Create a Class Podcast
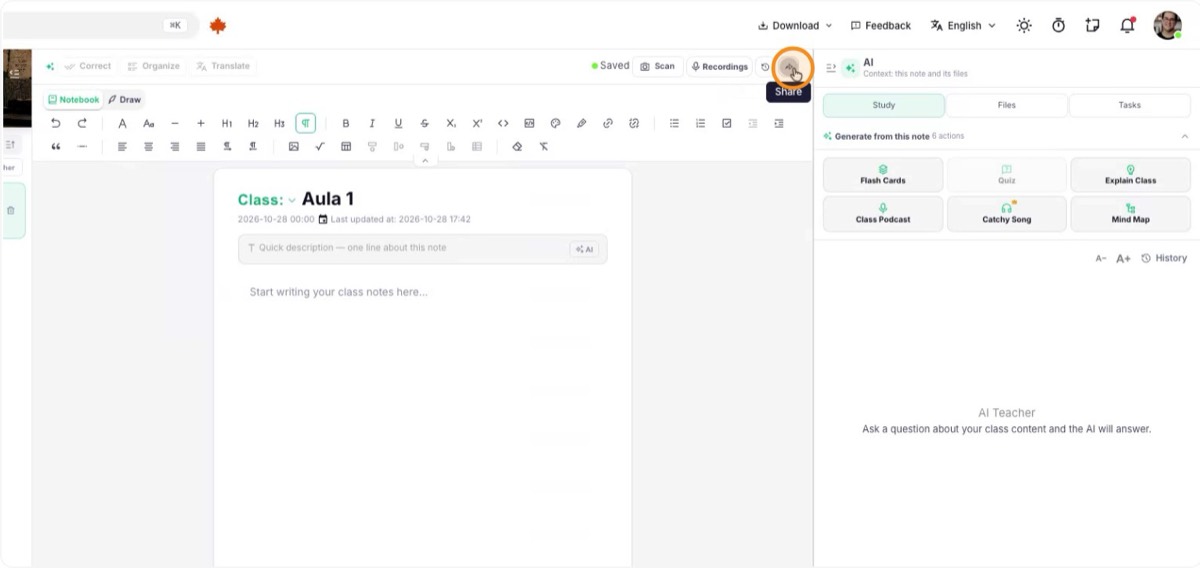Screen dimensions: 1200x568 click(883, 214)
